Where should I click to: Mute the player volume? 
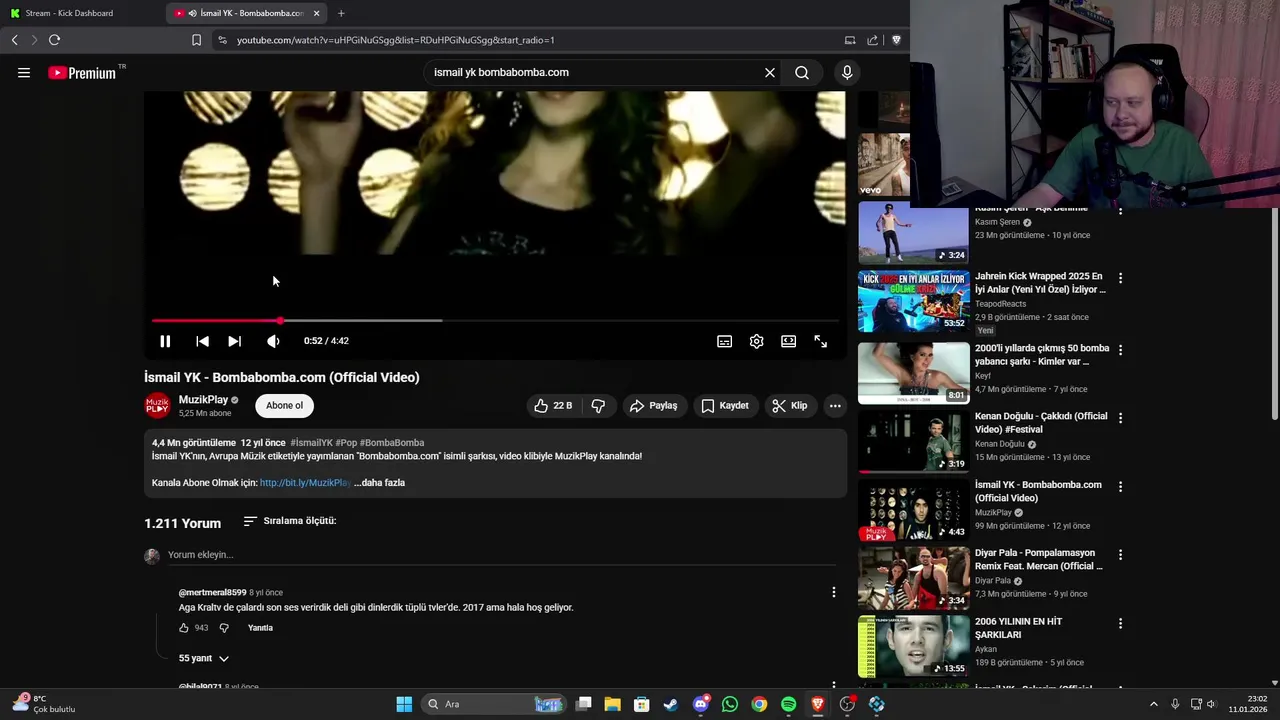(273, 341)
